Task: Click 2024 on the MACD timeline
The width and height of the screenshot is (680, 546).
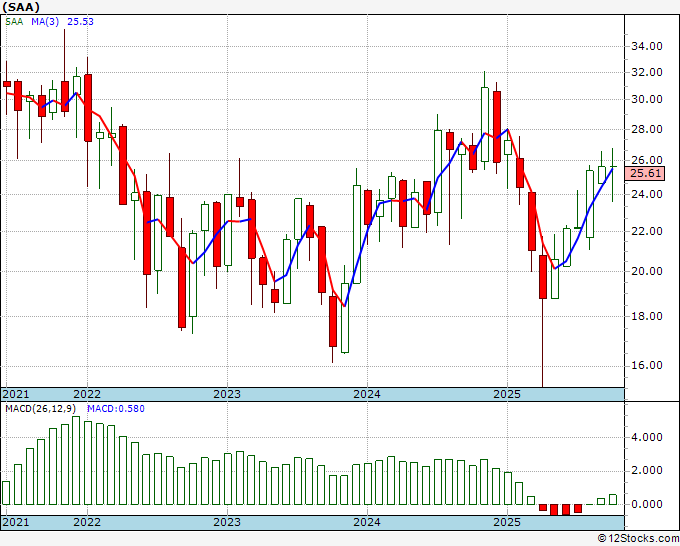Action: click(367, 522)
